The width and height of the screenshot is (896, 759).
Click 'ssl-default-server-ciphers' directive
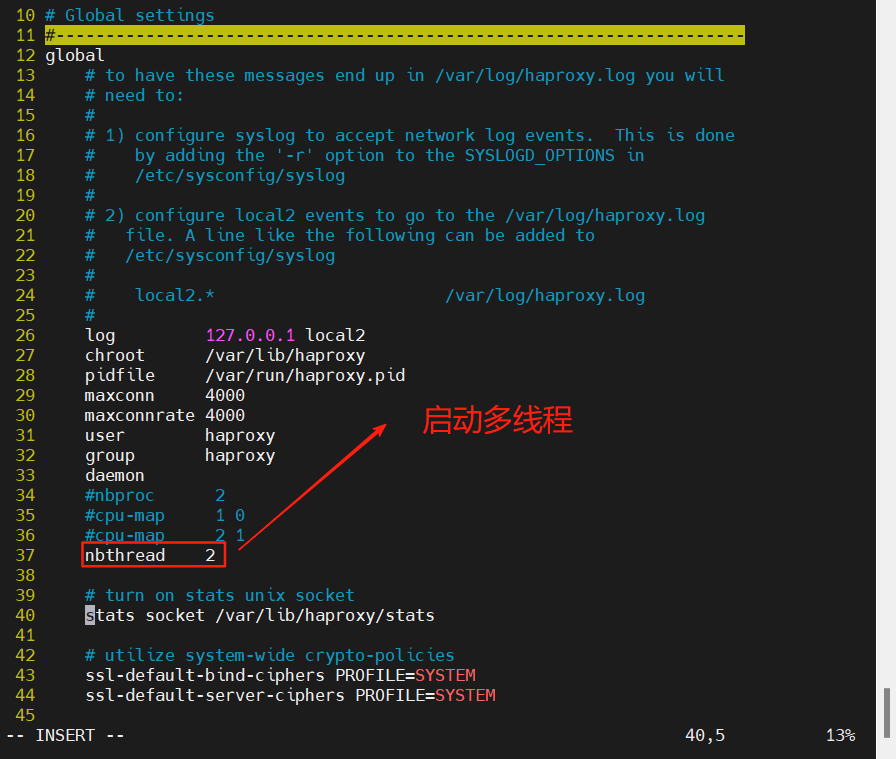click(x=215, y=696)
